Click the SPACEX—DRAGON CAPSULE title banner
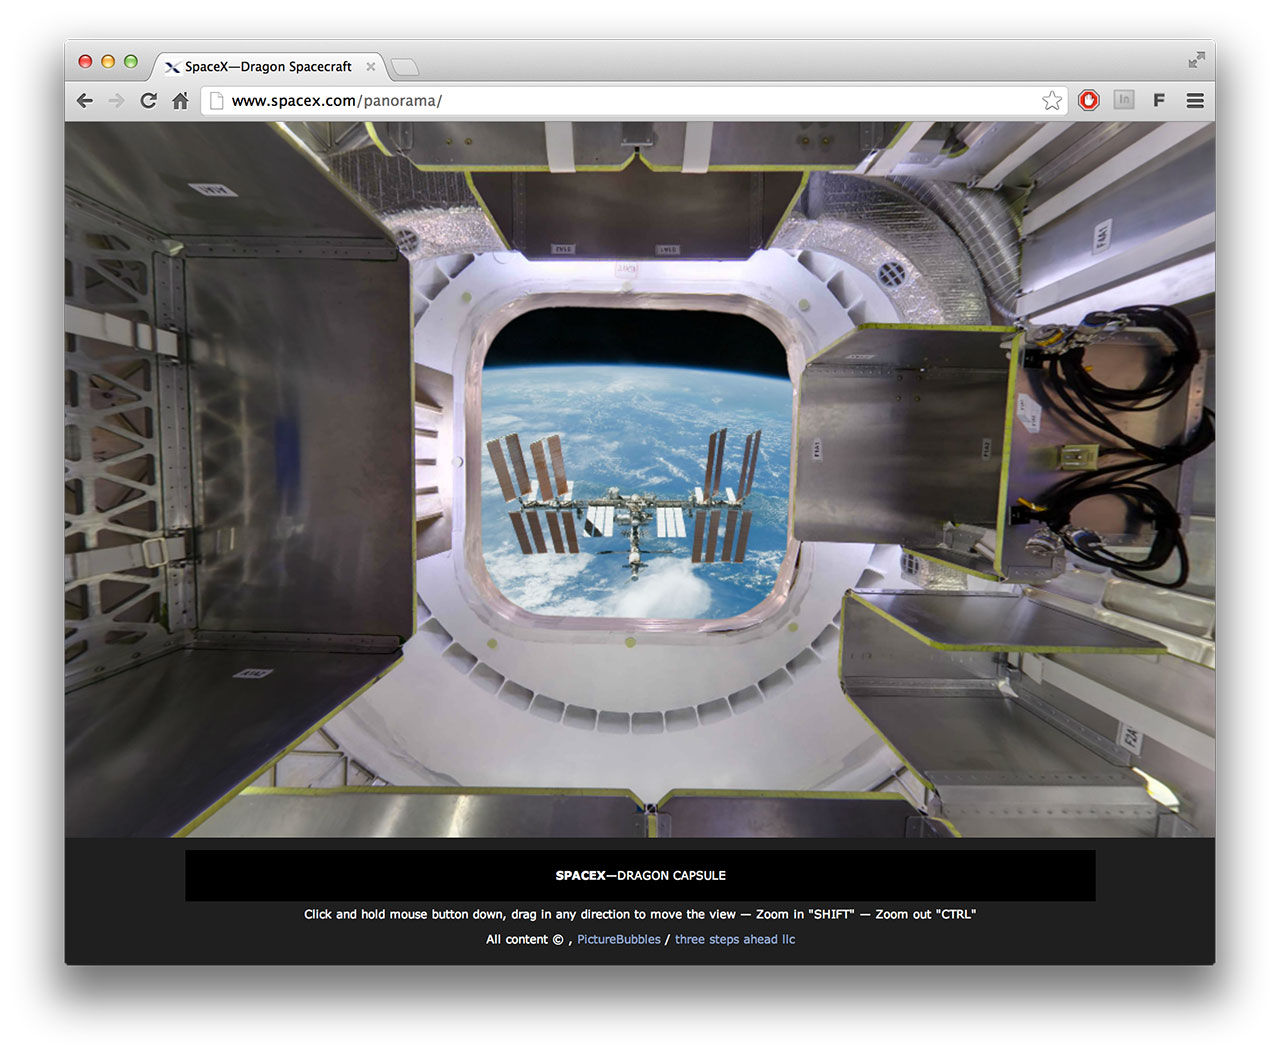Screen dimensions: 1280x1055 click(x=640, y=876)
